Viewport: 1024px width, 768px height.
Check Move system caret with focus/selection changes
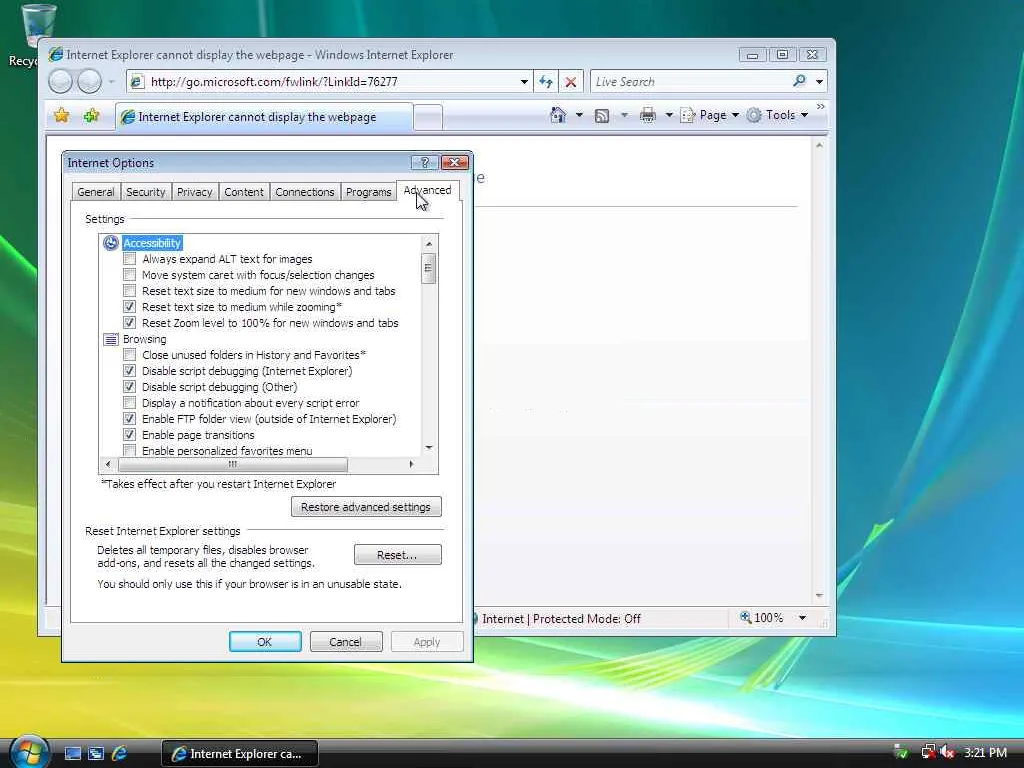coord(129,275)
